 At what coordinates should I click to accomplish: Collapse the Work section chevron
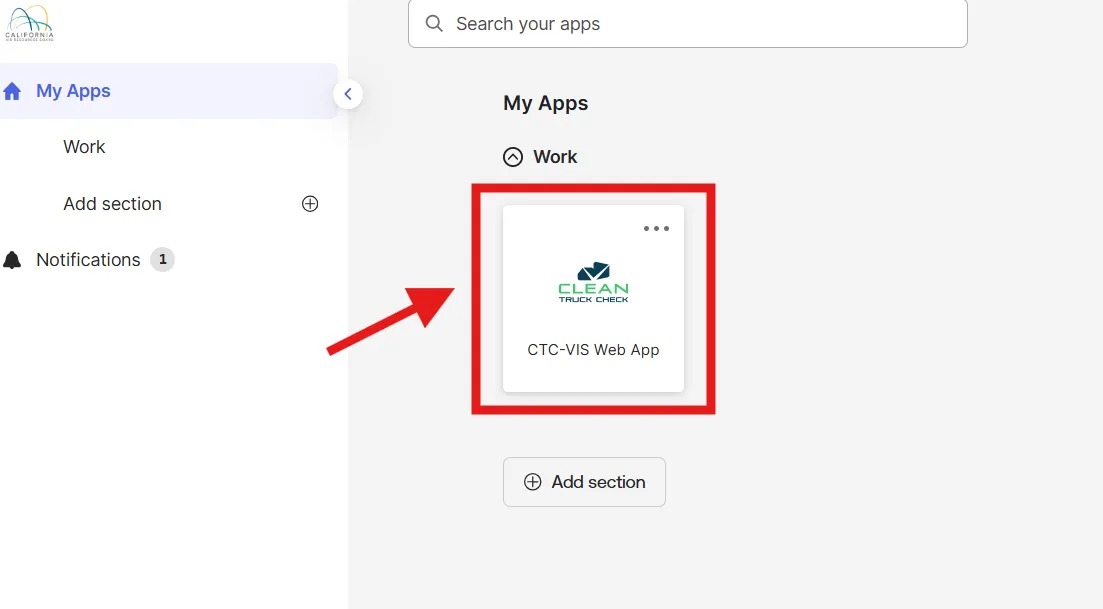pyautogui.click(x=513, y=157)
